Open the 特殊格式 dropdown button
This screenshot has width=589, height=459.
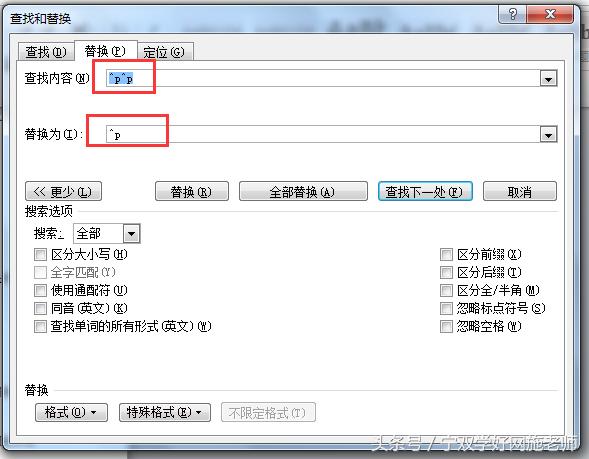(x=165, y=412)
